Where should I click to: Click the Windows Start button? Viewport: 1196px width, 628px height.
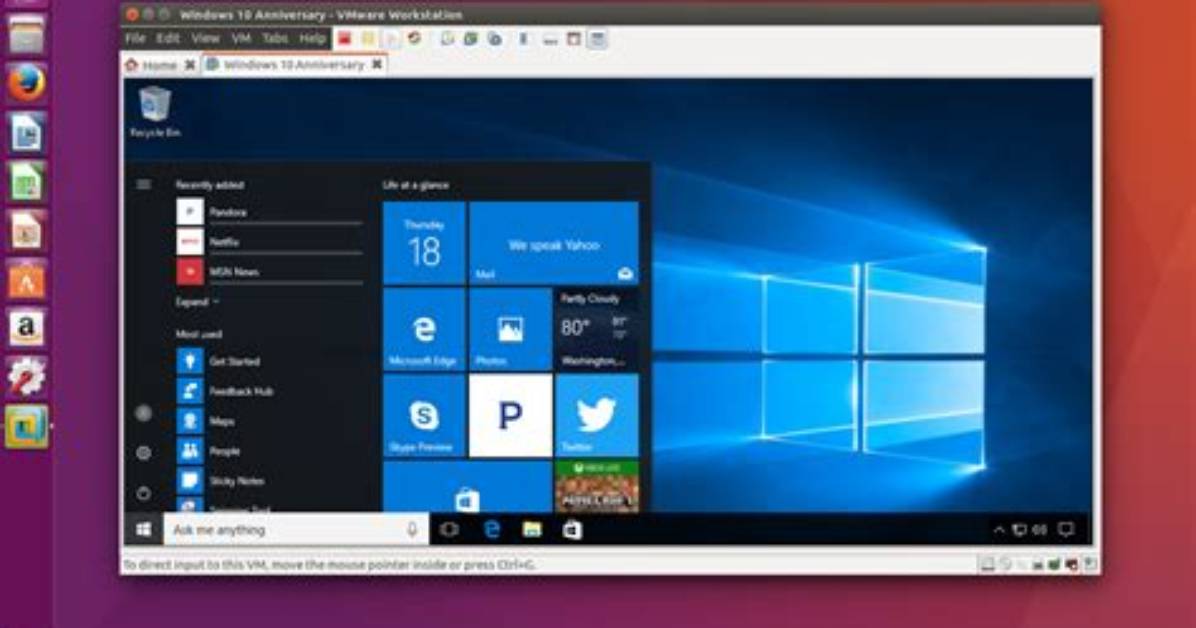[143, 530]
